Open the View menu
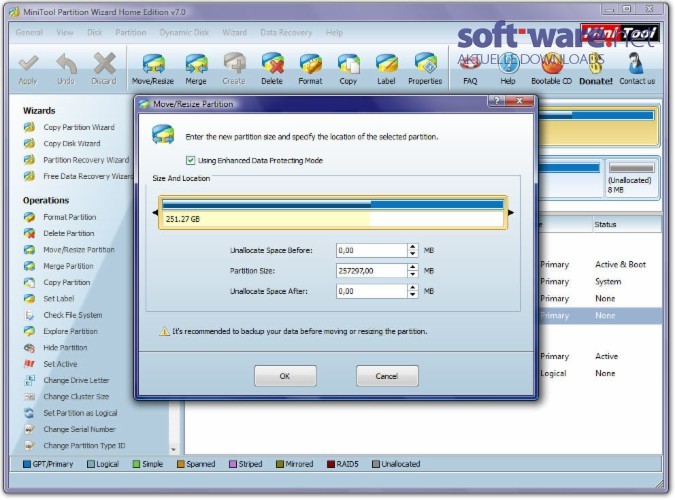 [65, 33]
